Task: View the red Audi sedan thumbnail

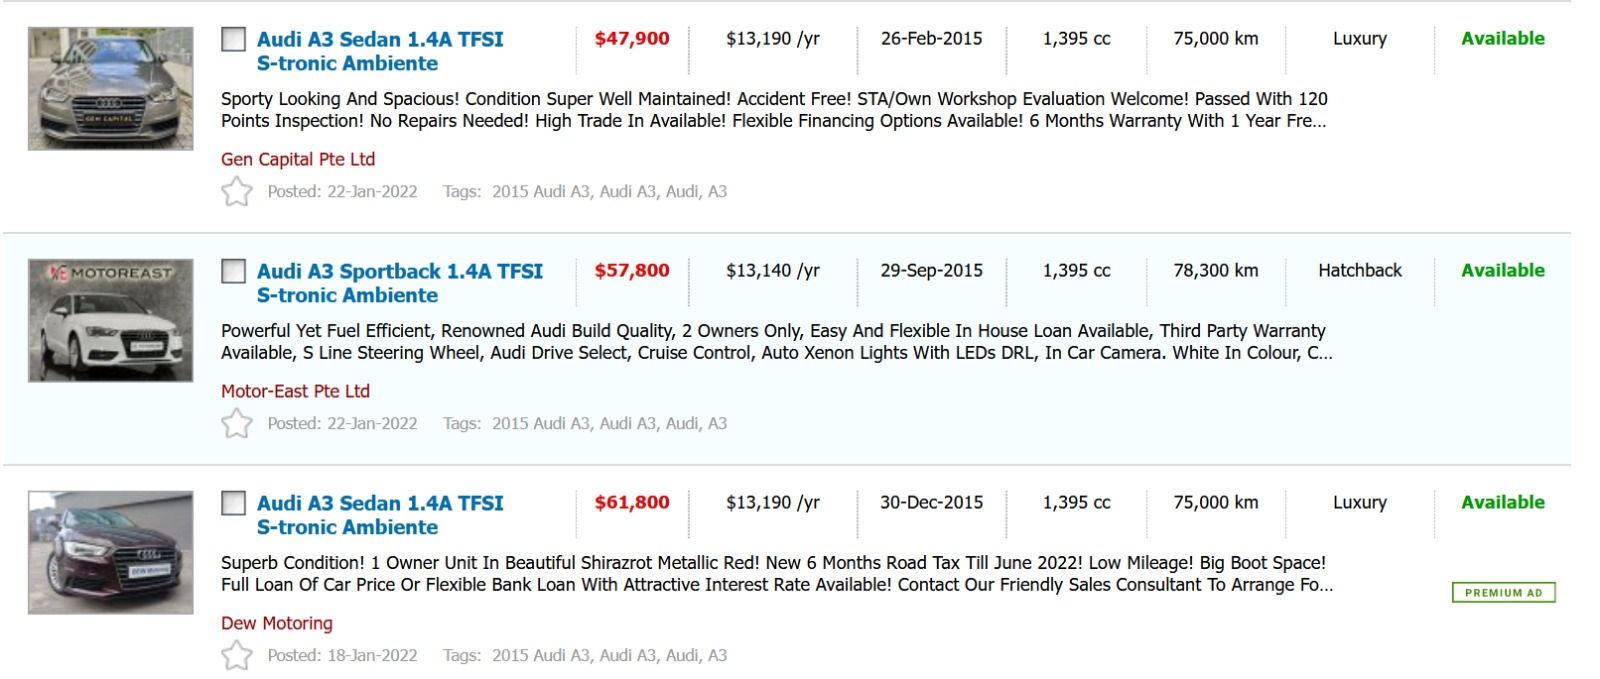Action: pyautogui.click(x=110, y=553)
